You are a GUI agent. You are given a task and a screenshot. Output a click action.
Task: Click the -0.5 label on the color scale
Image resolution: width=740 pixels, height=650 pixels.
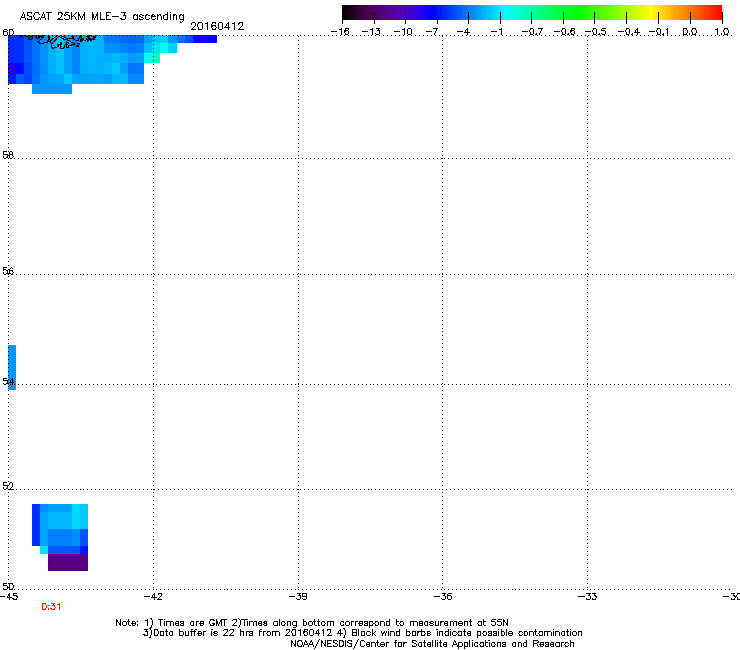click(596, 32)
